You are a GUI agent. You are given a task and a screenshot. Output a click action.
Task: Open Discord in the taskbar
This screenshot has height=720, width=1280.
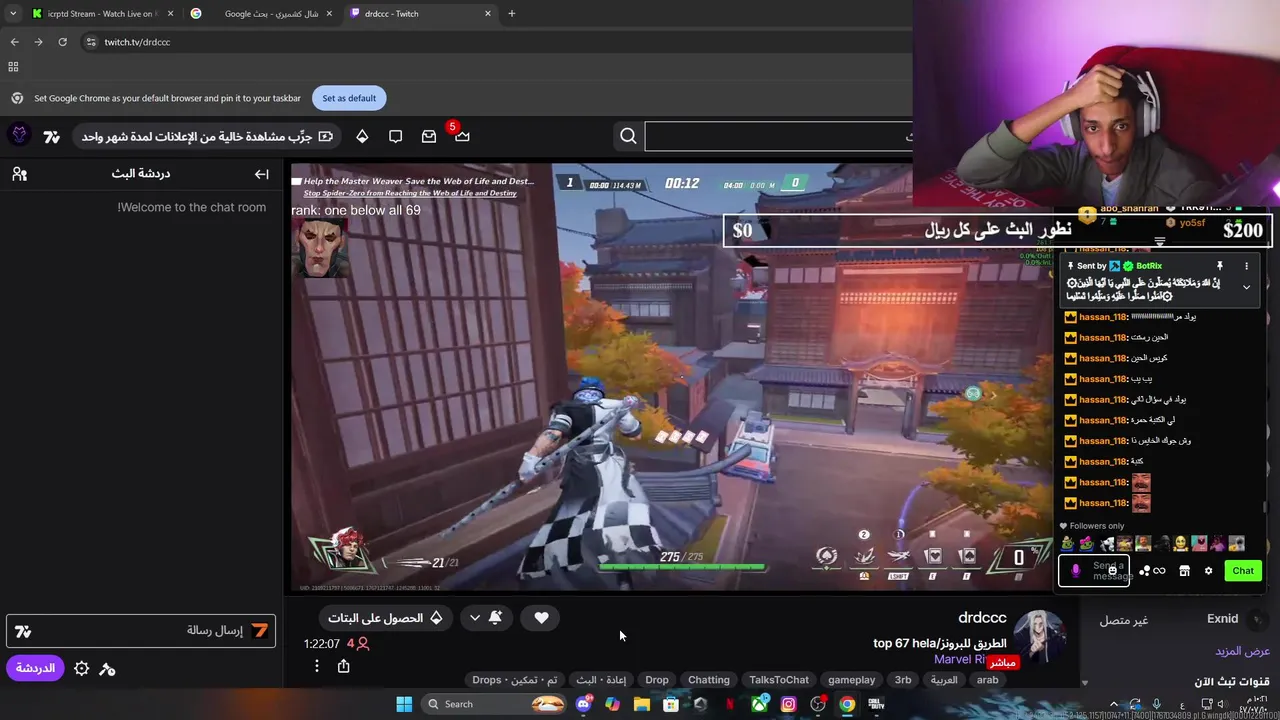click(584, 704)
